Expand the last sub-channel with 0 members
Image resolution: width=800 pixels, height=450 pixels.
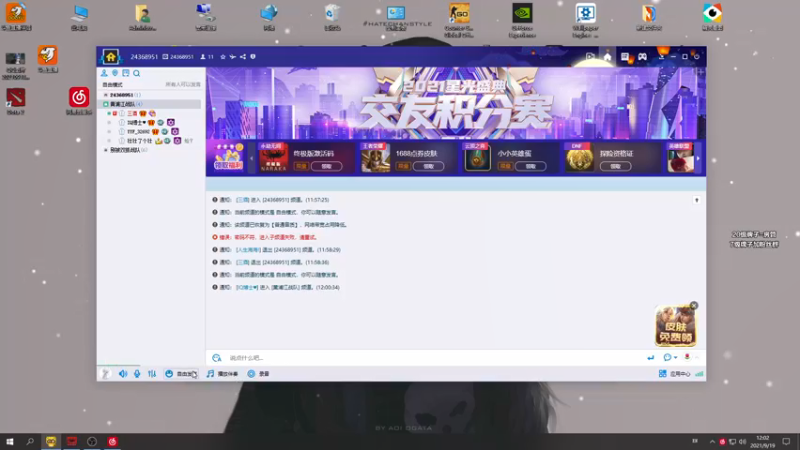(x=106, y=150)
